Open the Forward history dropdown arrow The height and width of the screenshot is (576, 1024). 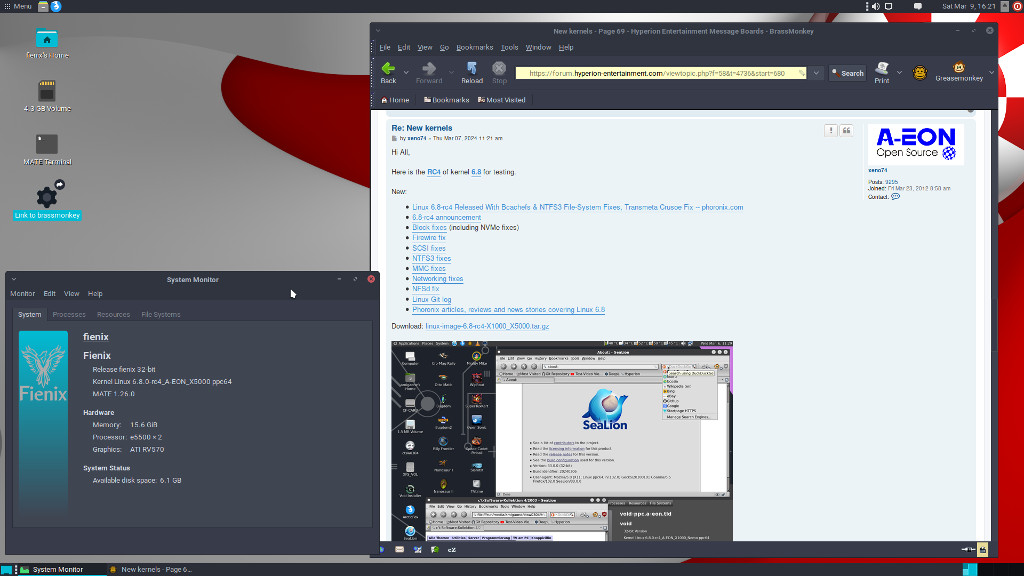(451, 73)
